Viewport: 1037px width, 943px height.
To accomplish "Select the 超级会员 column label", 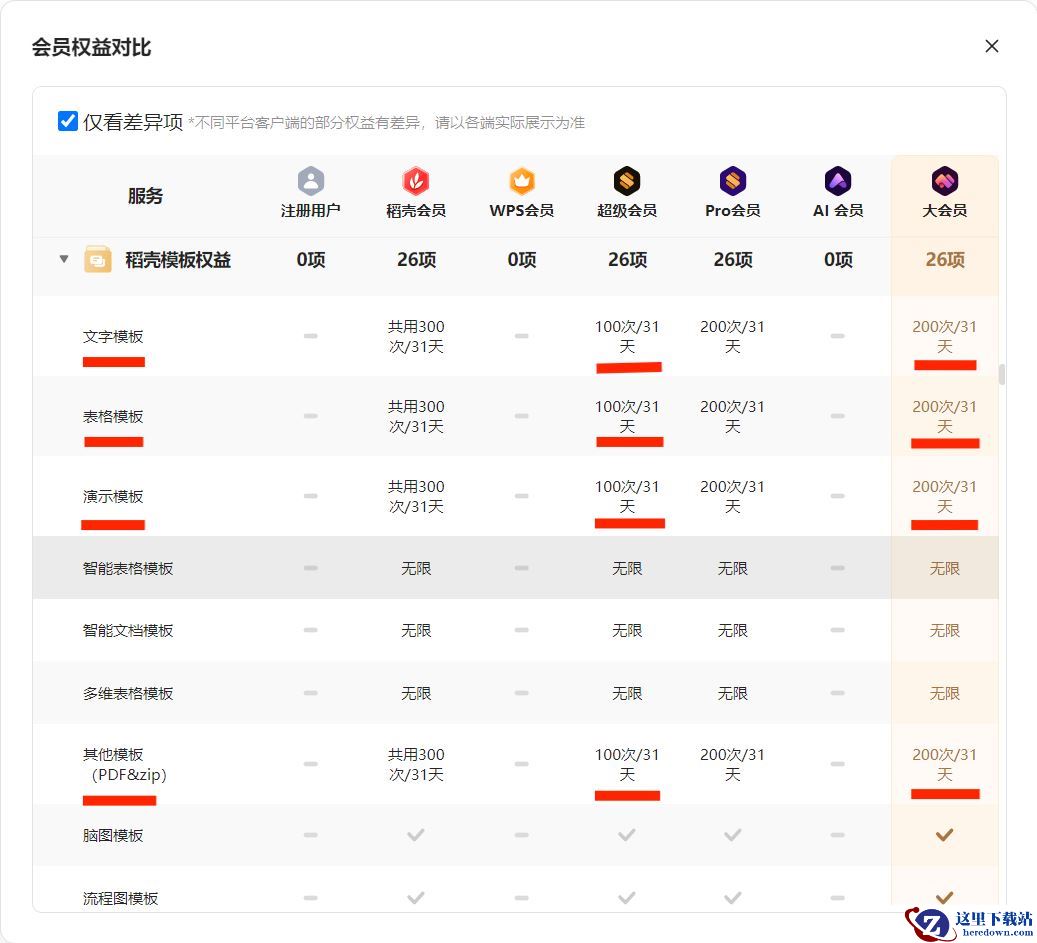I will pos(627,211).
